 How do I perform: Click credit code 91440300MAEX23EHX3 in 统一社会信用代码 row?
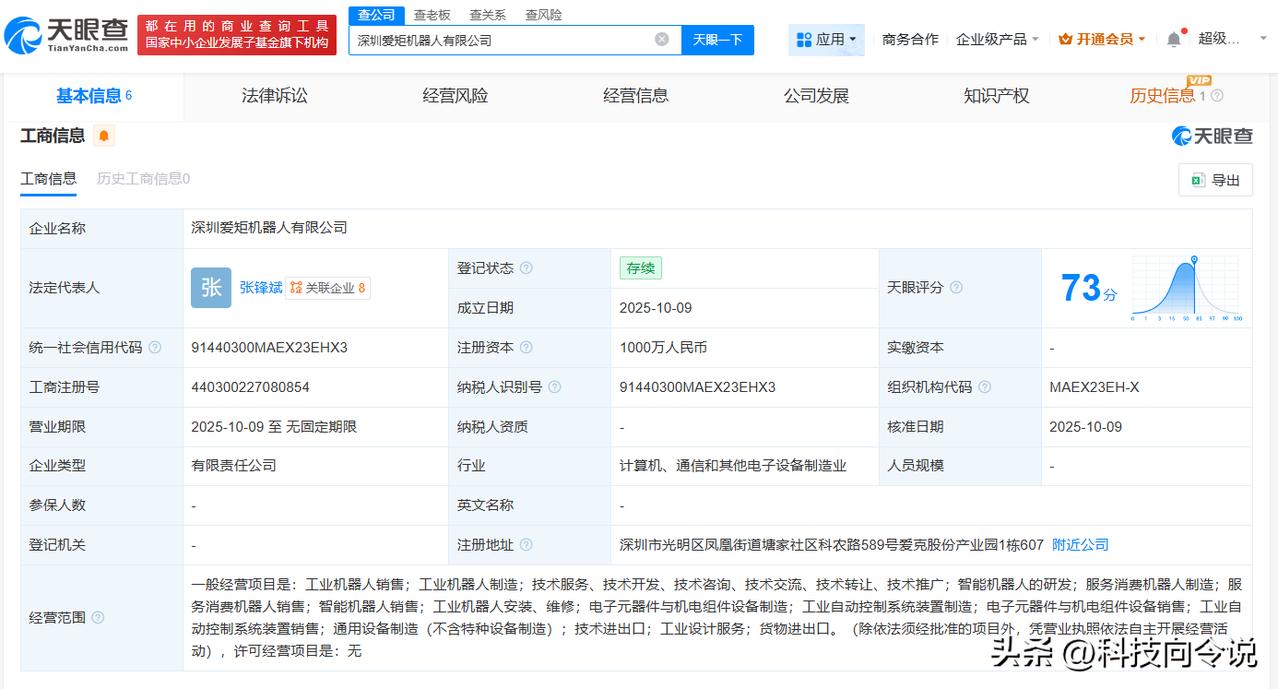[x=269, y=347]
